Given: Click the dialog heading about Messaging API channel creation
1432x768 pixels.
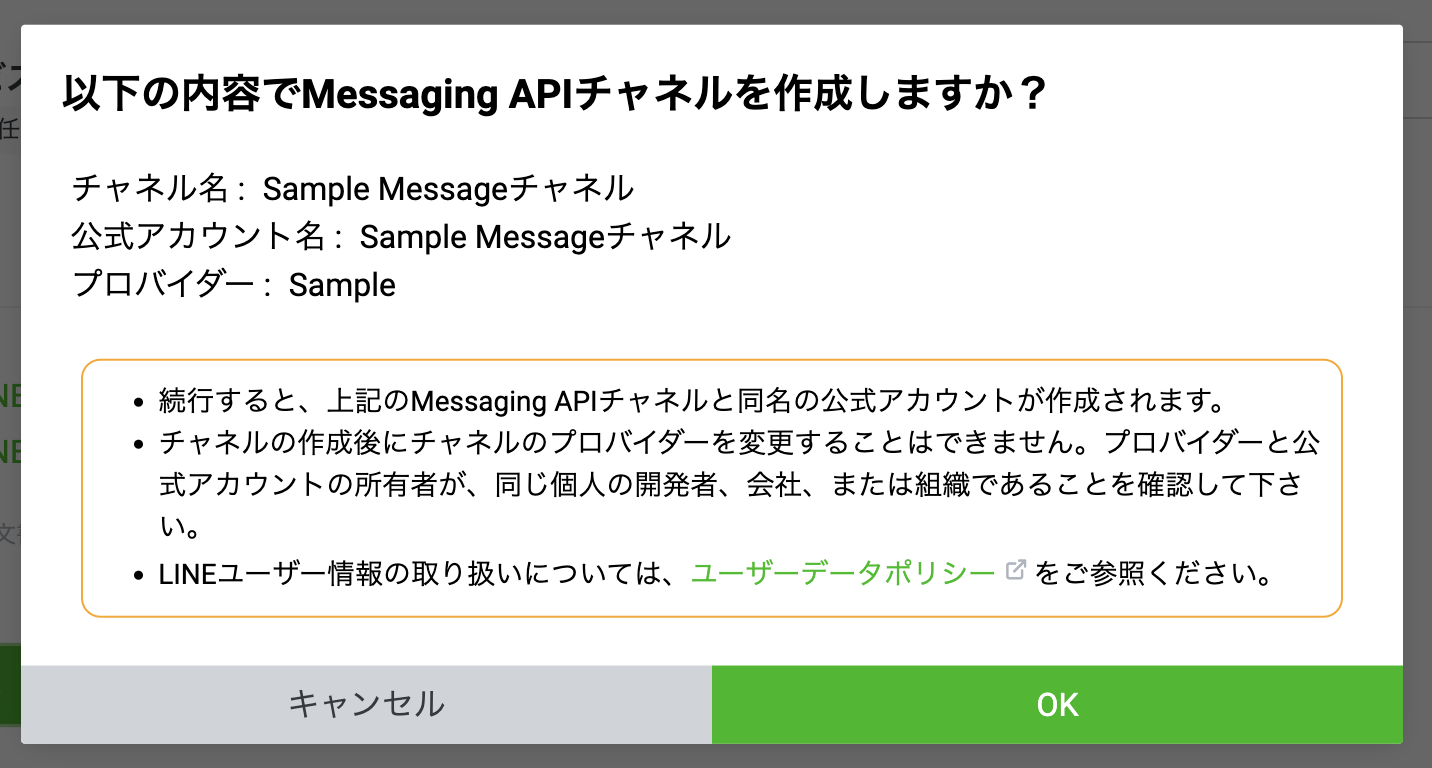Looking at the screenshot, I should [x=554, y=96].
